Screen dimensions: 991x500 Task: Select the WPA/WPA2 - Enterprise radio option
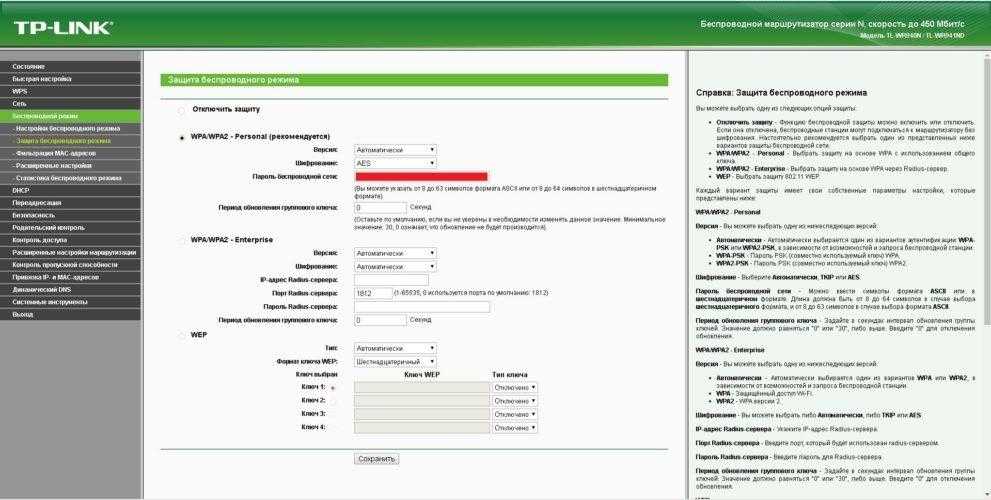pos(181,240)
